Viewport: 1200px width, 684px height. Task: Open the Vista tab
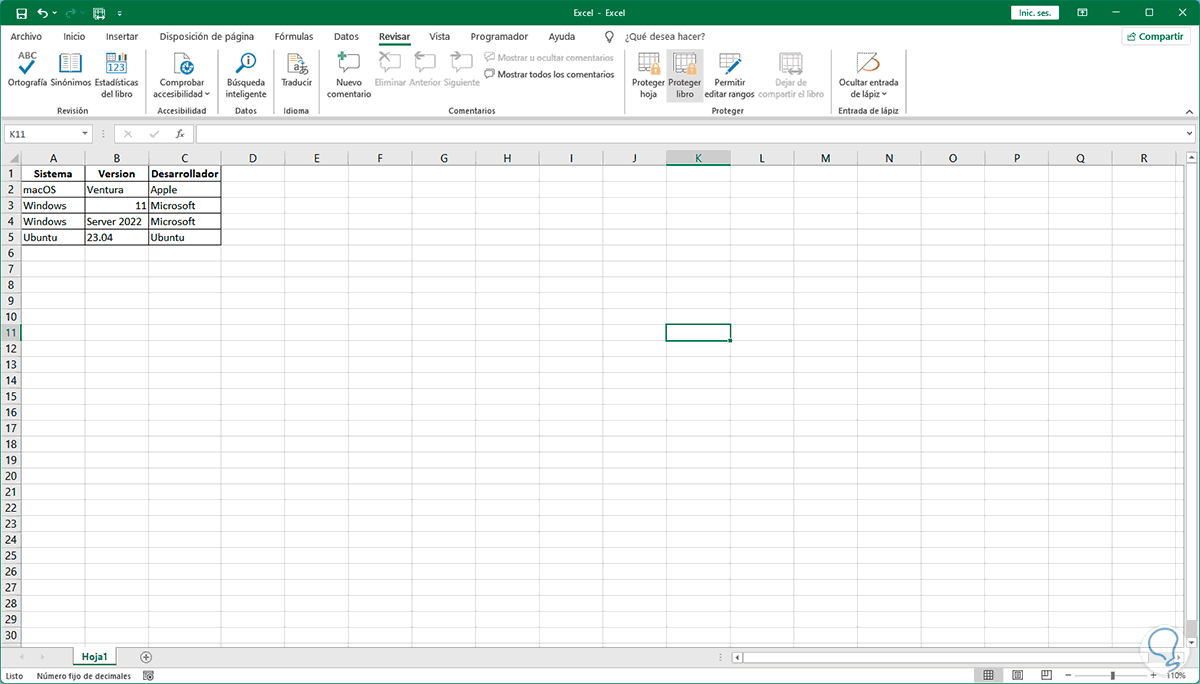440,36
